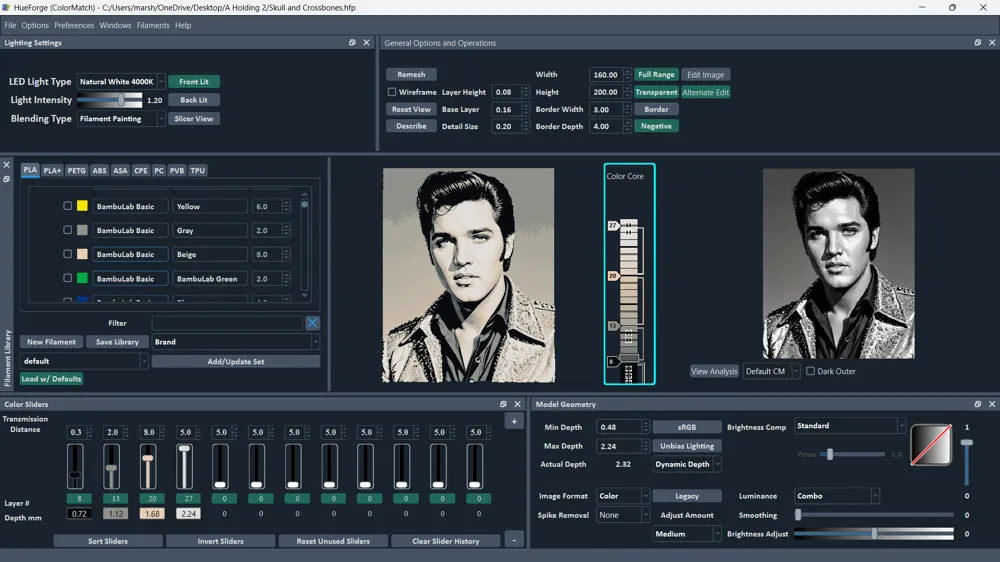Open the Filaments menu
1000x562 pixels.
(153, 26)
